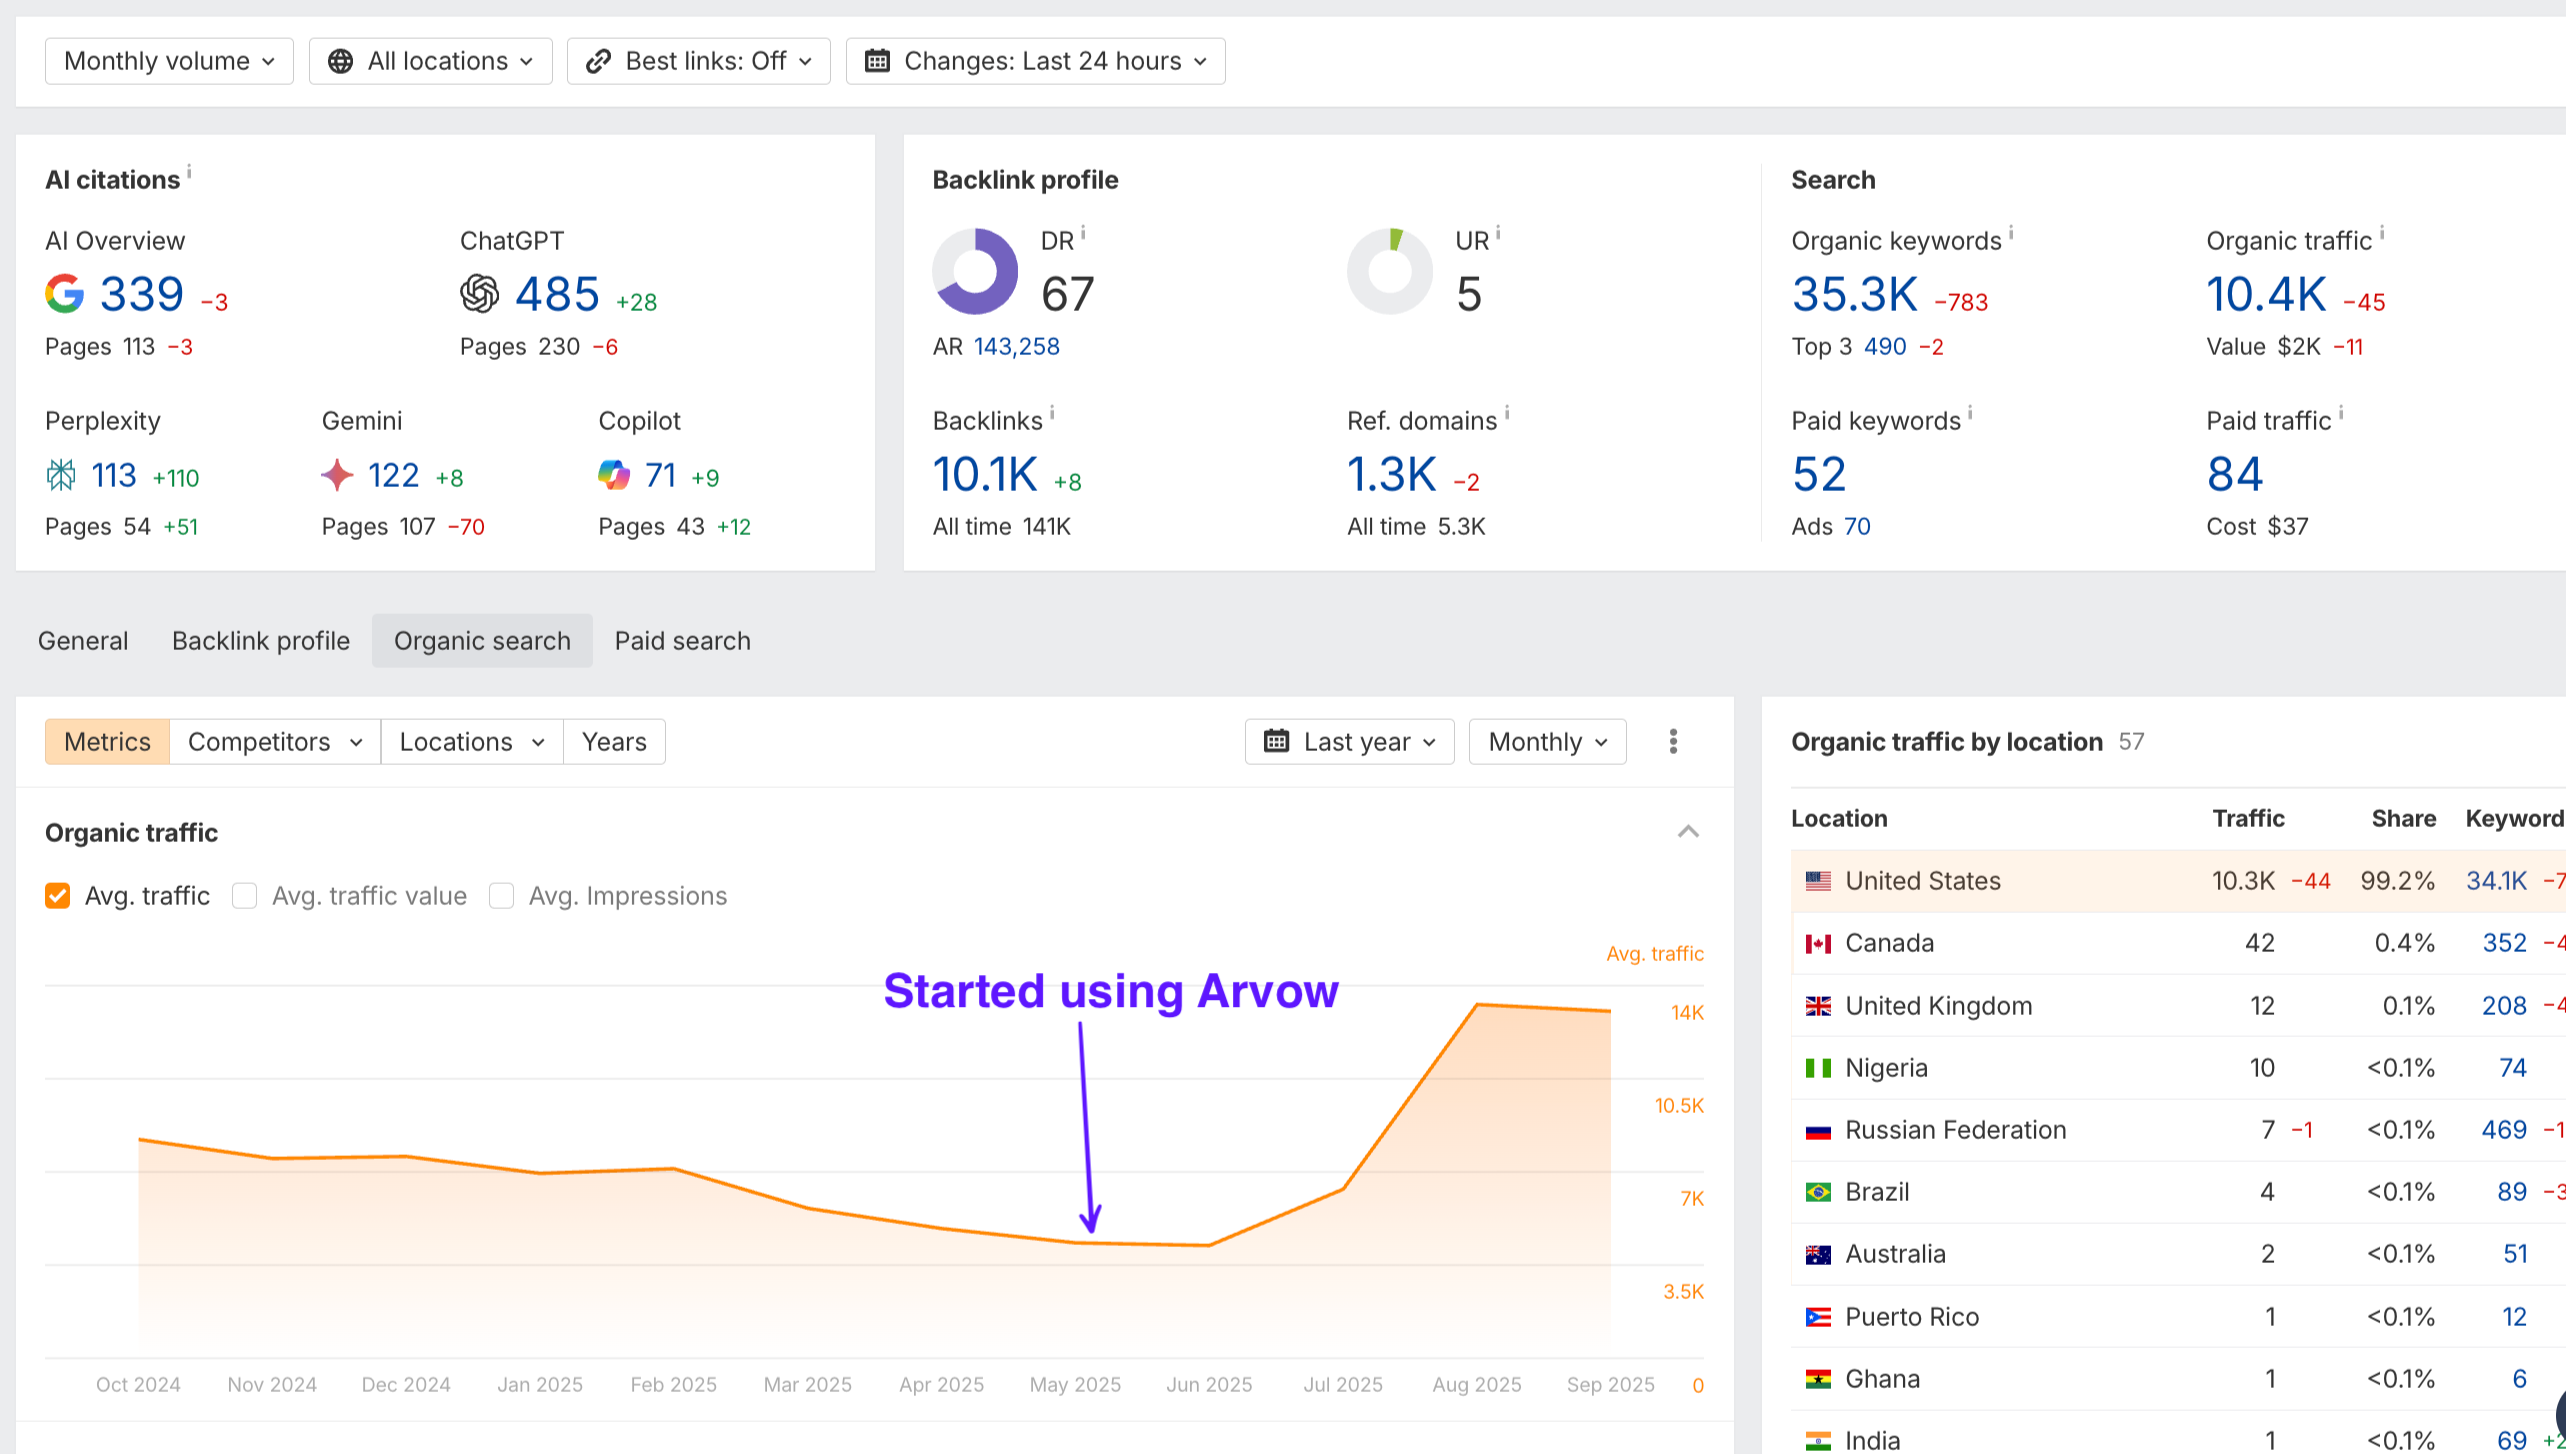Screen dimensions: 2566x1454
Task: Switch to the Backlink profile tab
Action: 261,641
